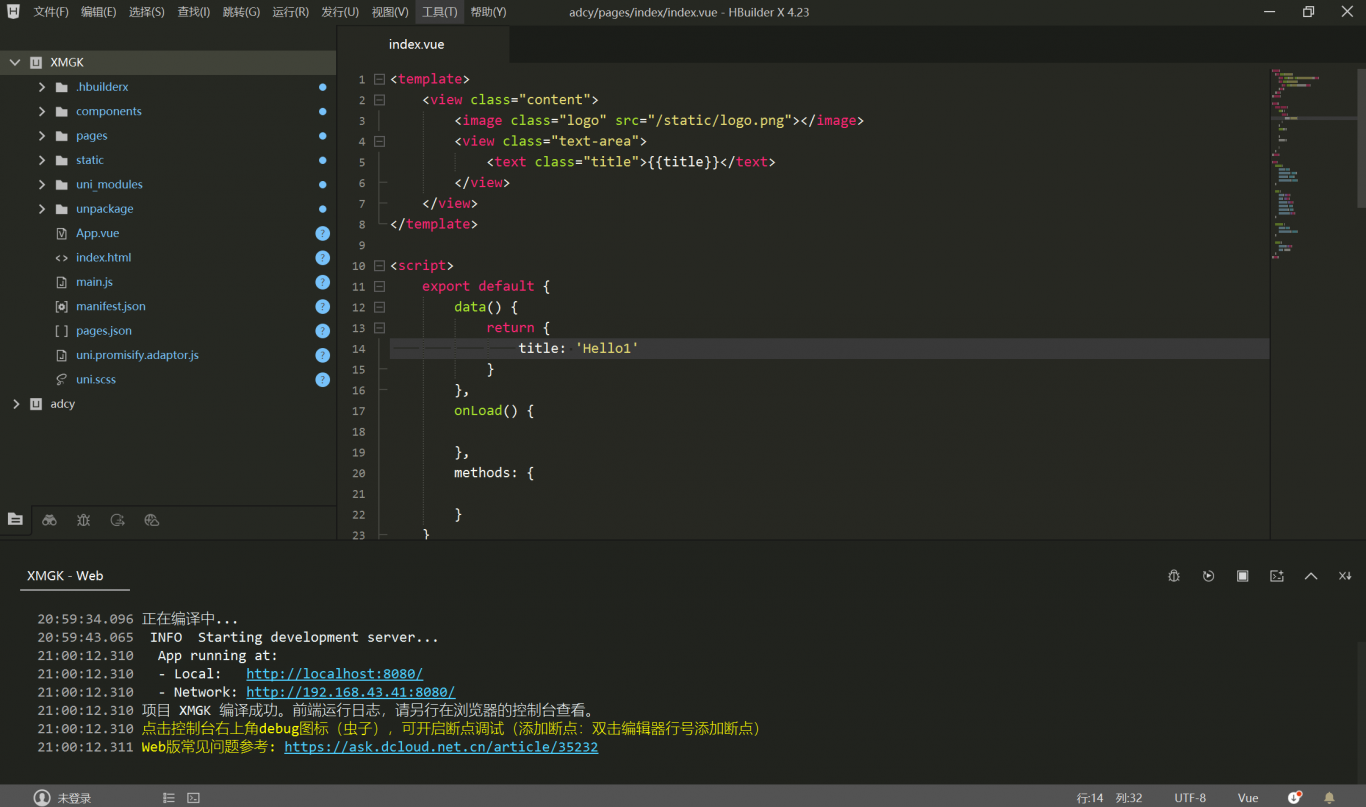Collapse the XMGK project tree
This screenshot has width=1366, height=807.
click(x=15, y=62)
